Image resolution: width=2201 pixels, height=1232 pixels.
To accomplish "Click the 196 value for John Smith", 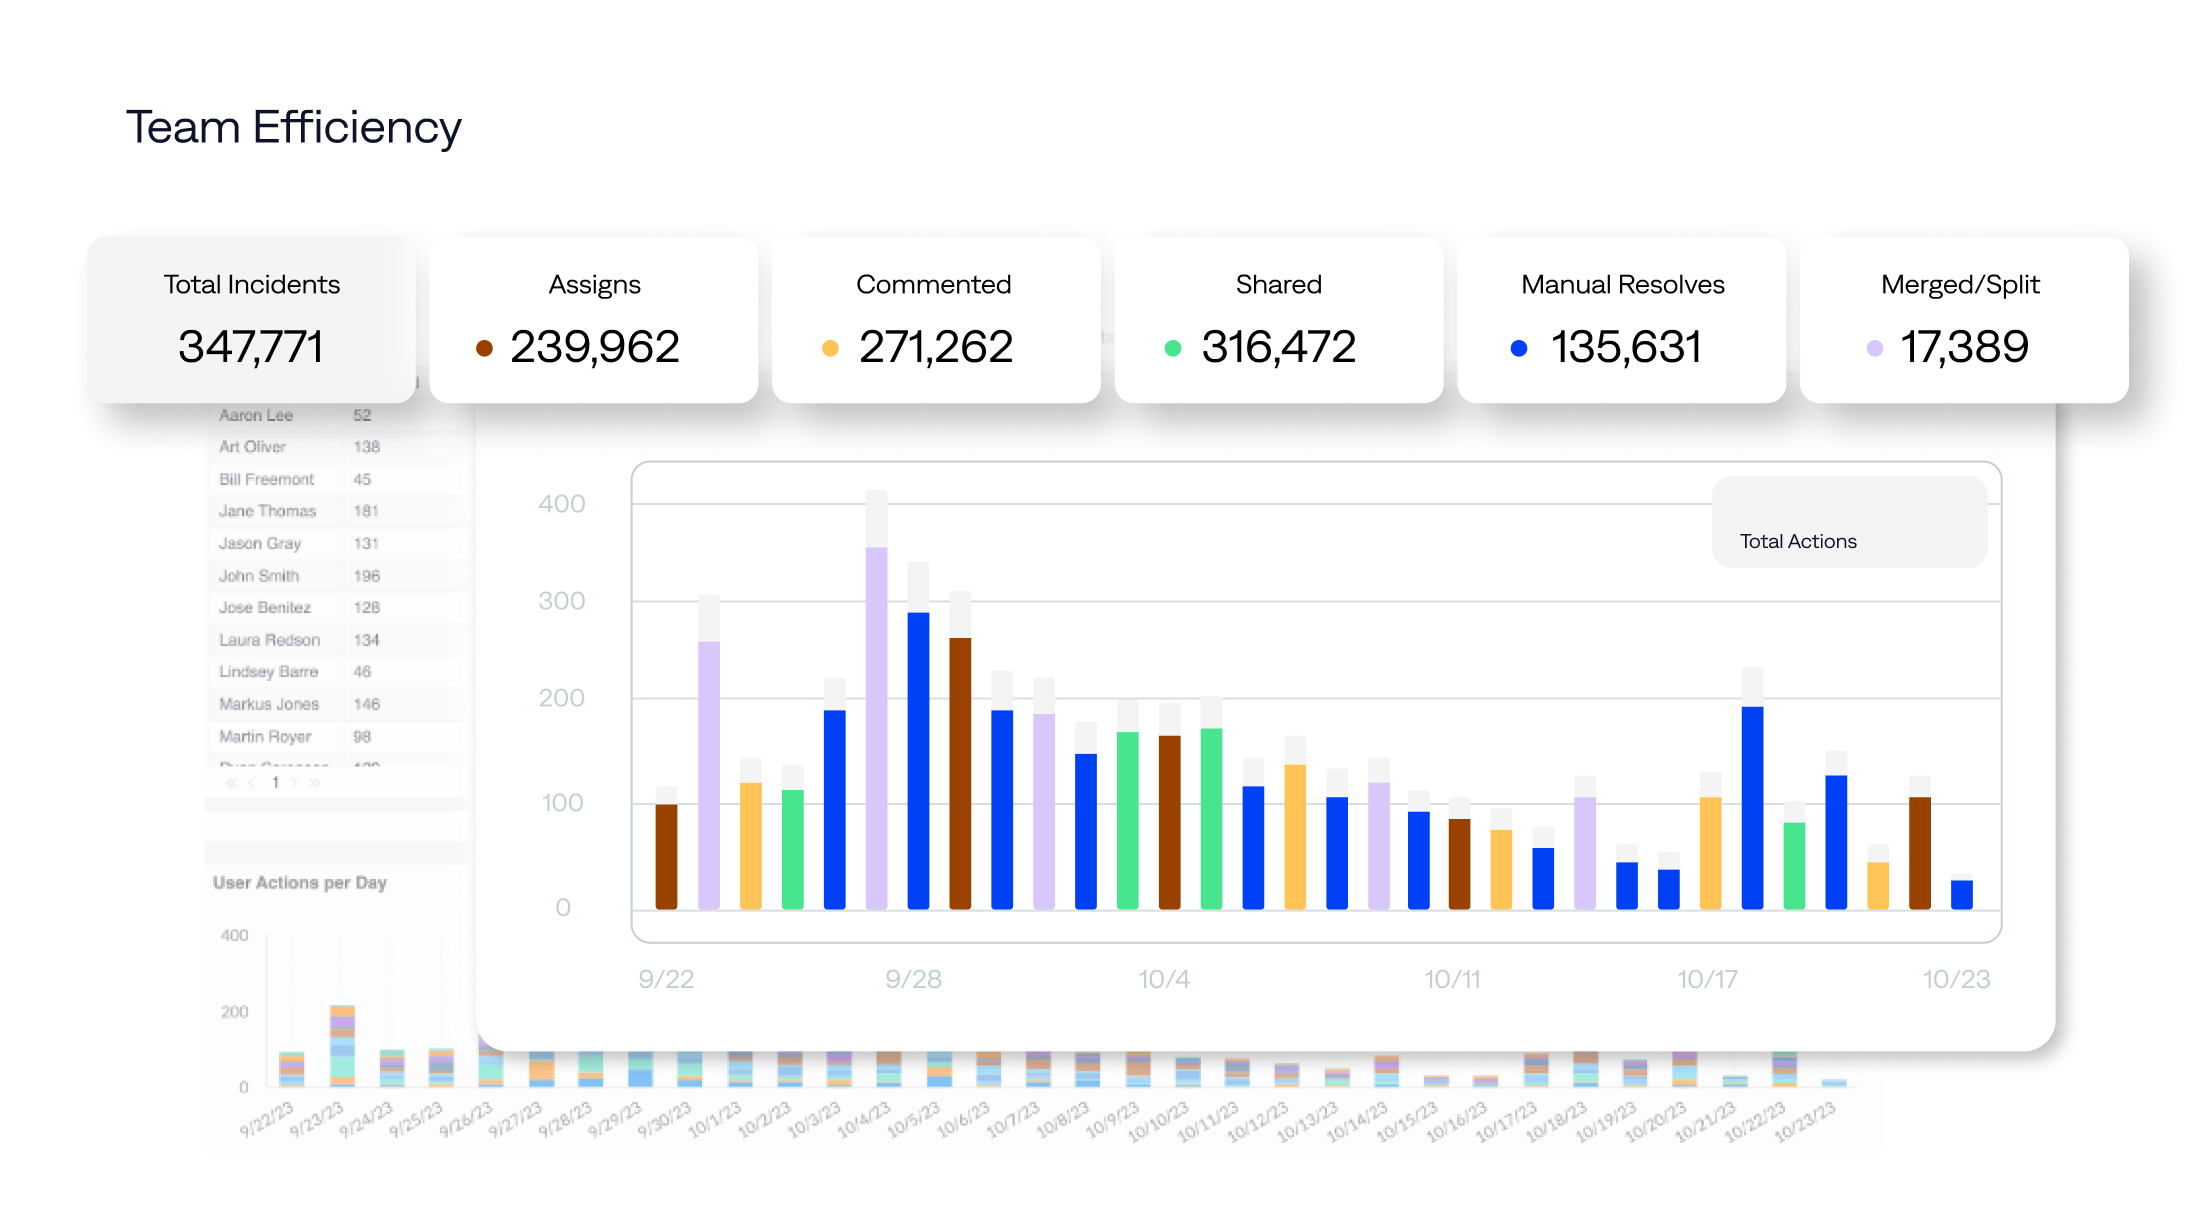I will click(x=367, y=576).
